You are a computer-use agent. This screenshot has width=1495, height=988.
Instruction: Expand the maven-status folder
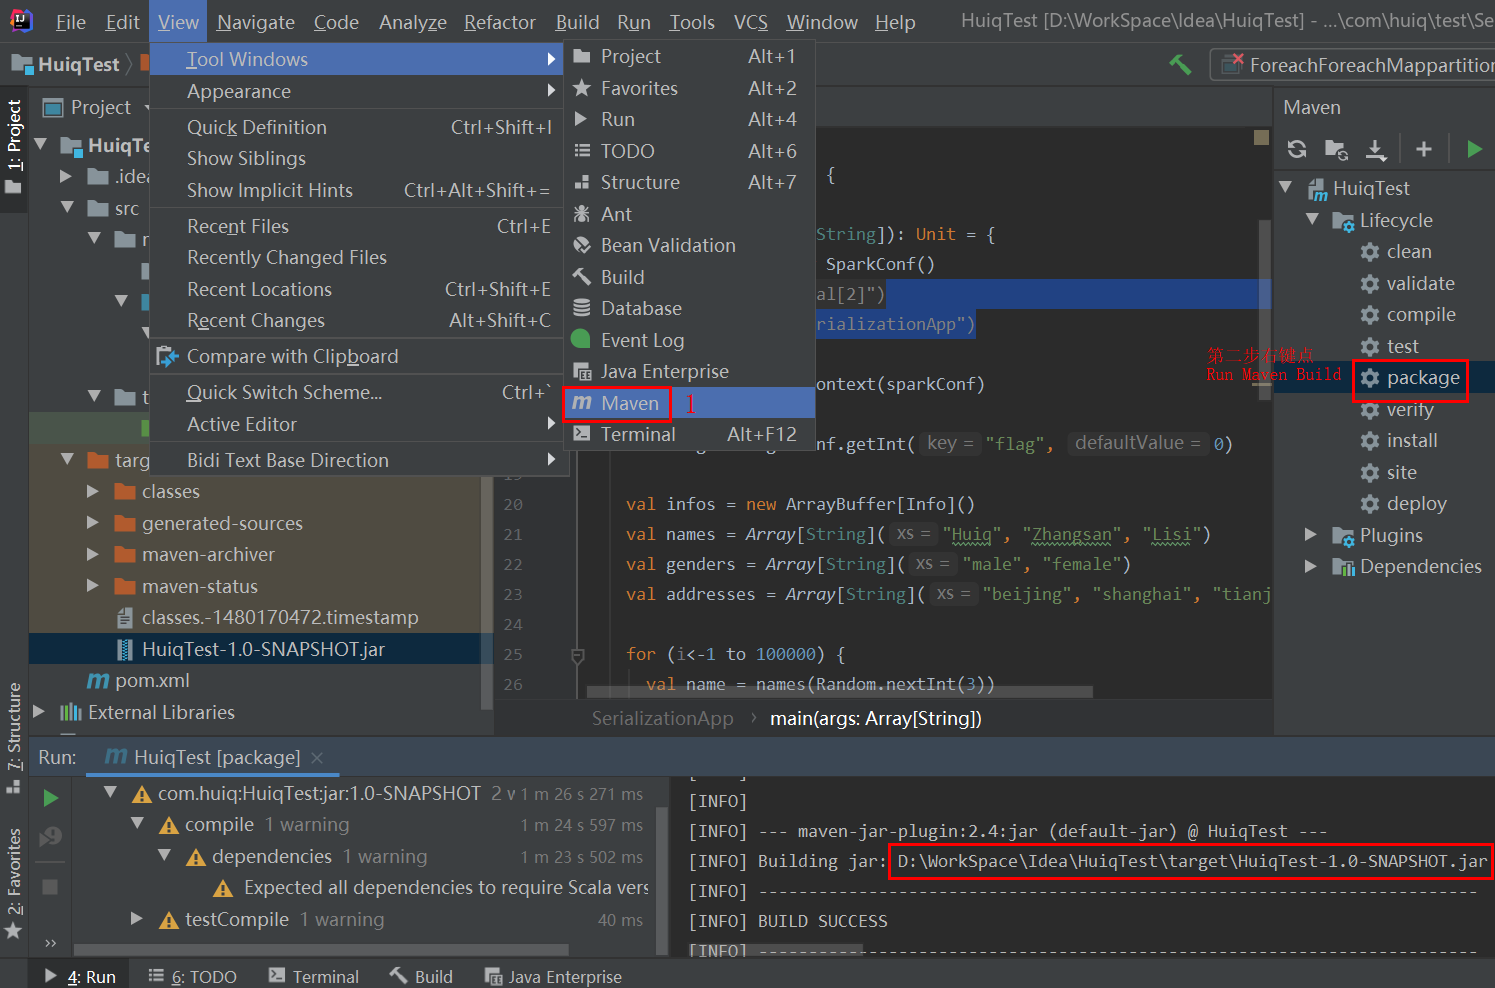(x=93, y=586)
